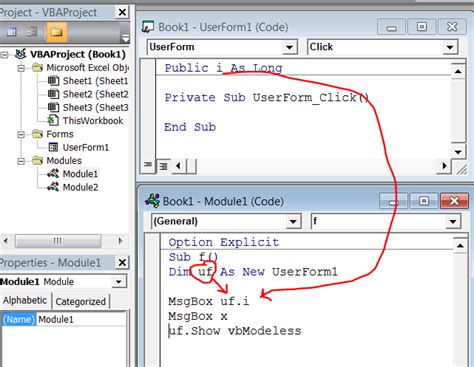Screen dimensions: 474x367
Task: Open the Click procedure dropdown in UserForm1 code
Action: tap(450, 47)
